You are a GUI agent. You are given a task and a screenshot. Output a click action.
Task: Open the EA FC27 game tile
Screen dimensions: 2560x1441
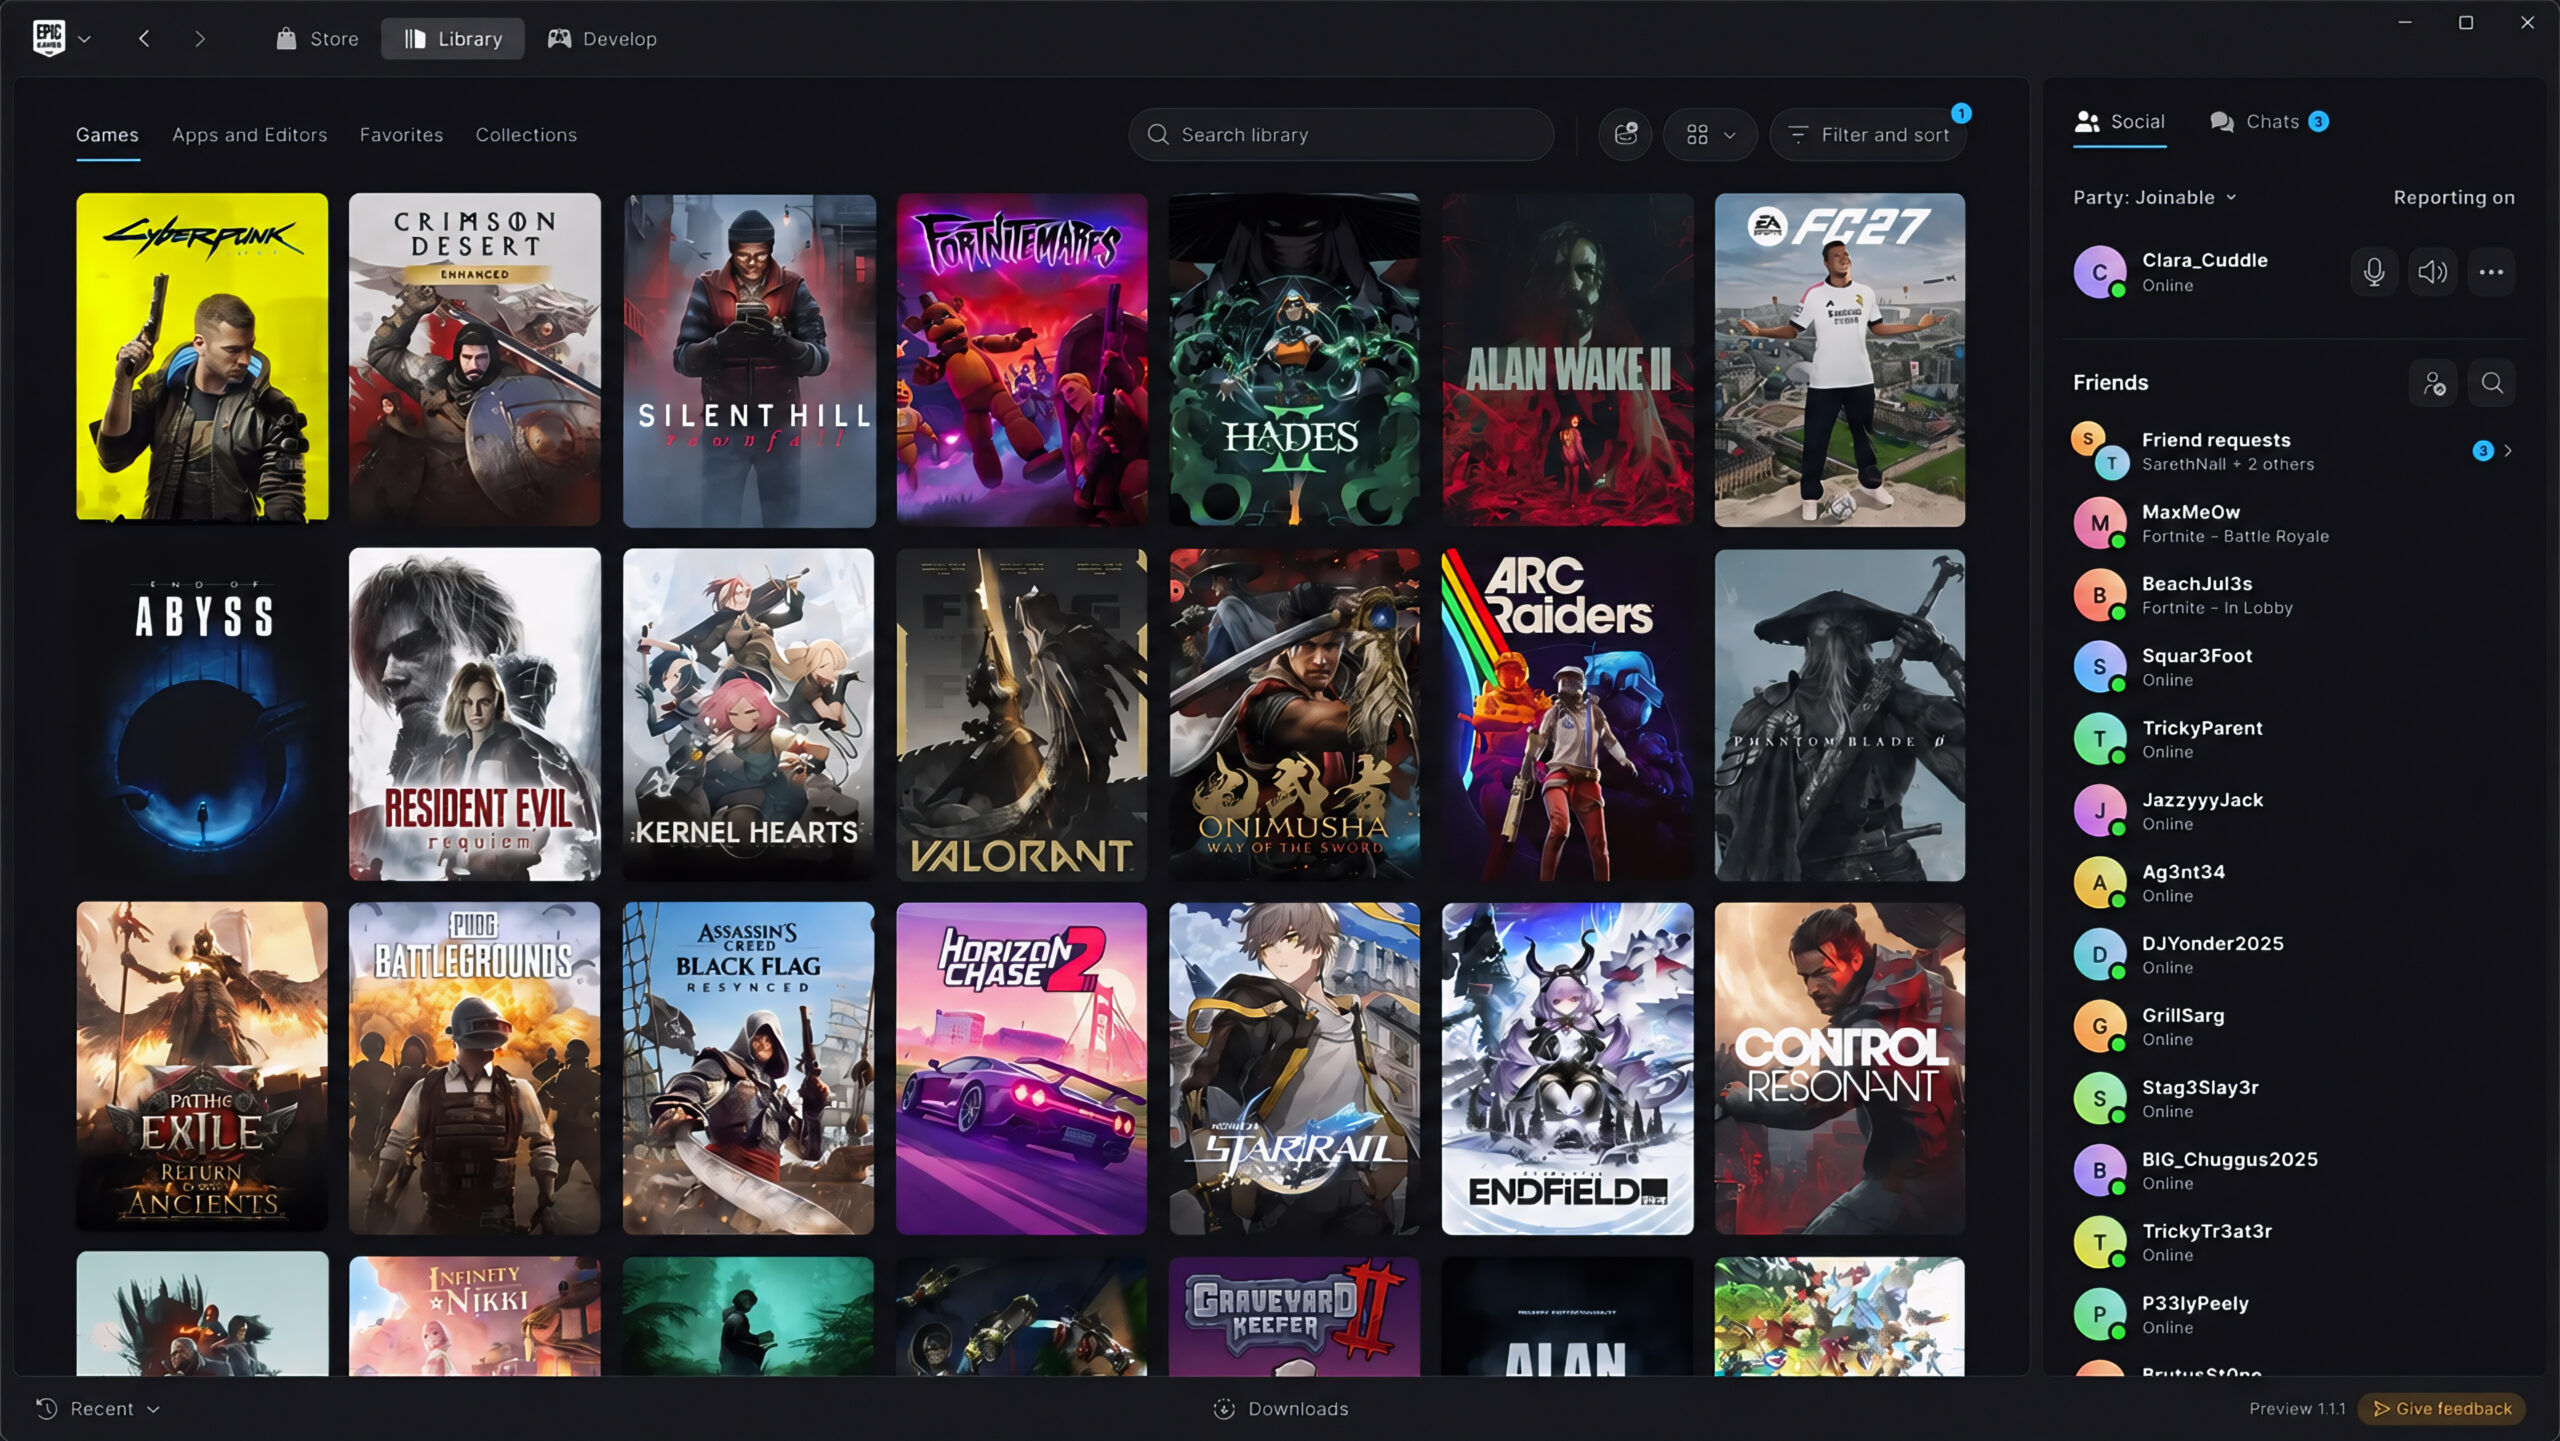[x=1840, y=359]
